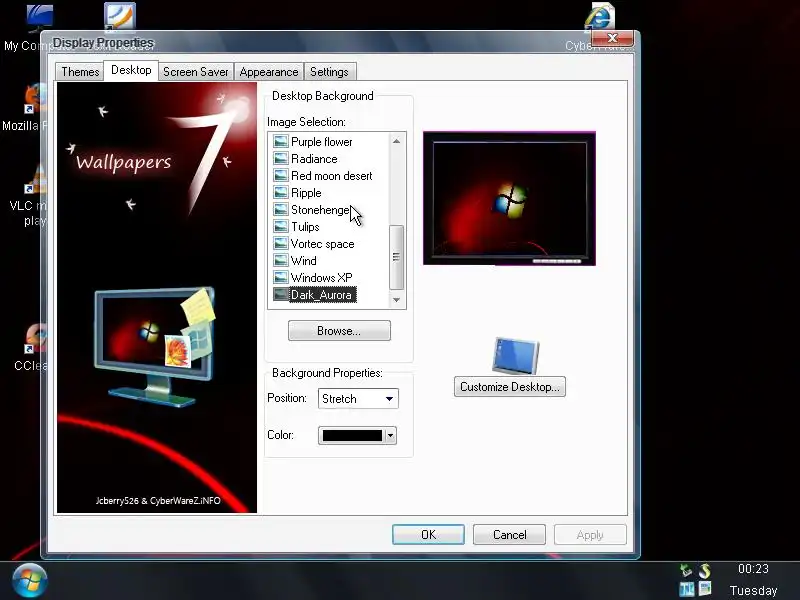Viewport: 800px width, 600px height.
Task: Switch to the Screen Saver tab
Action: (196, 72)
